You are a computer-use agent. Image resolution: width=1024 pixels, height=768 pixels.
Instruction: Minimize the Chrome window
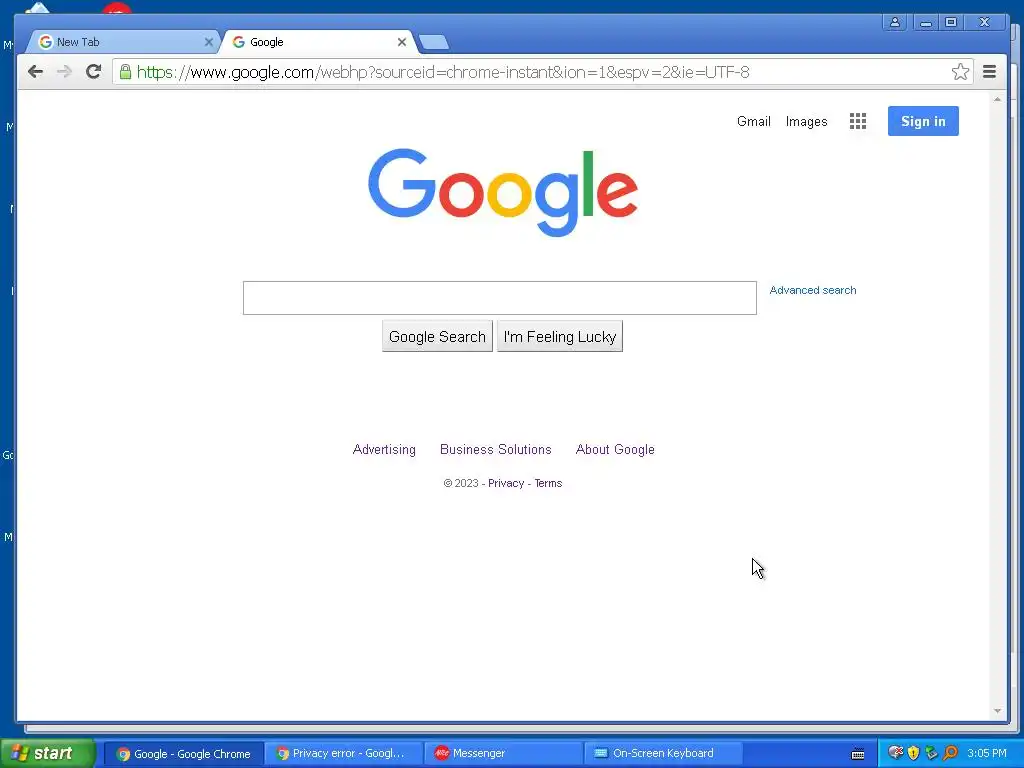925,22
